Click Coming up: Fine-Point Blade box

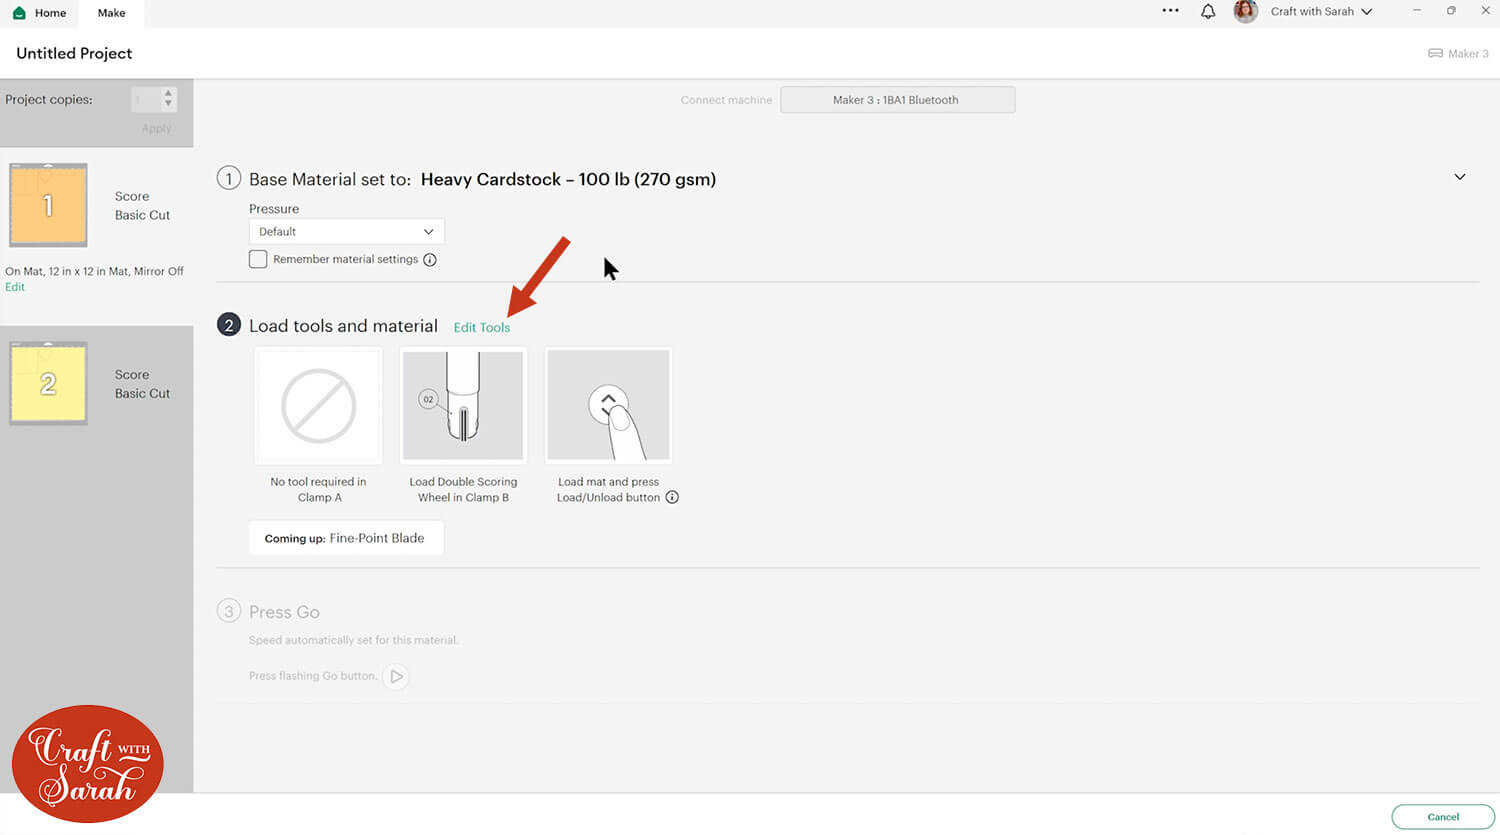pos(346,538)
